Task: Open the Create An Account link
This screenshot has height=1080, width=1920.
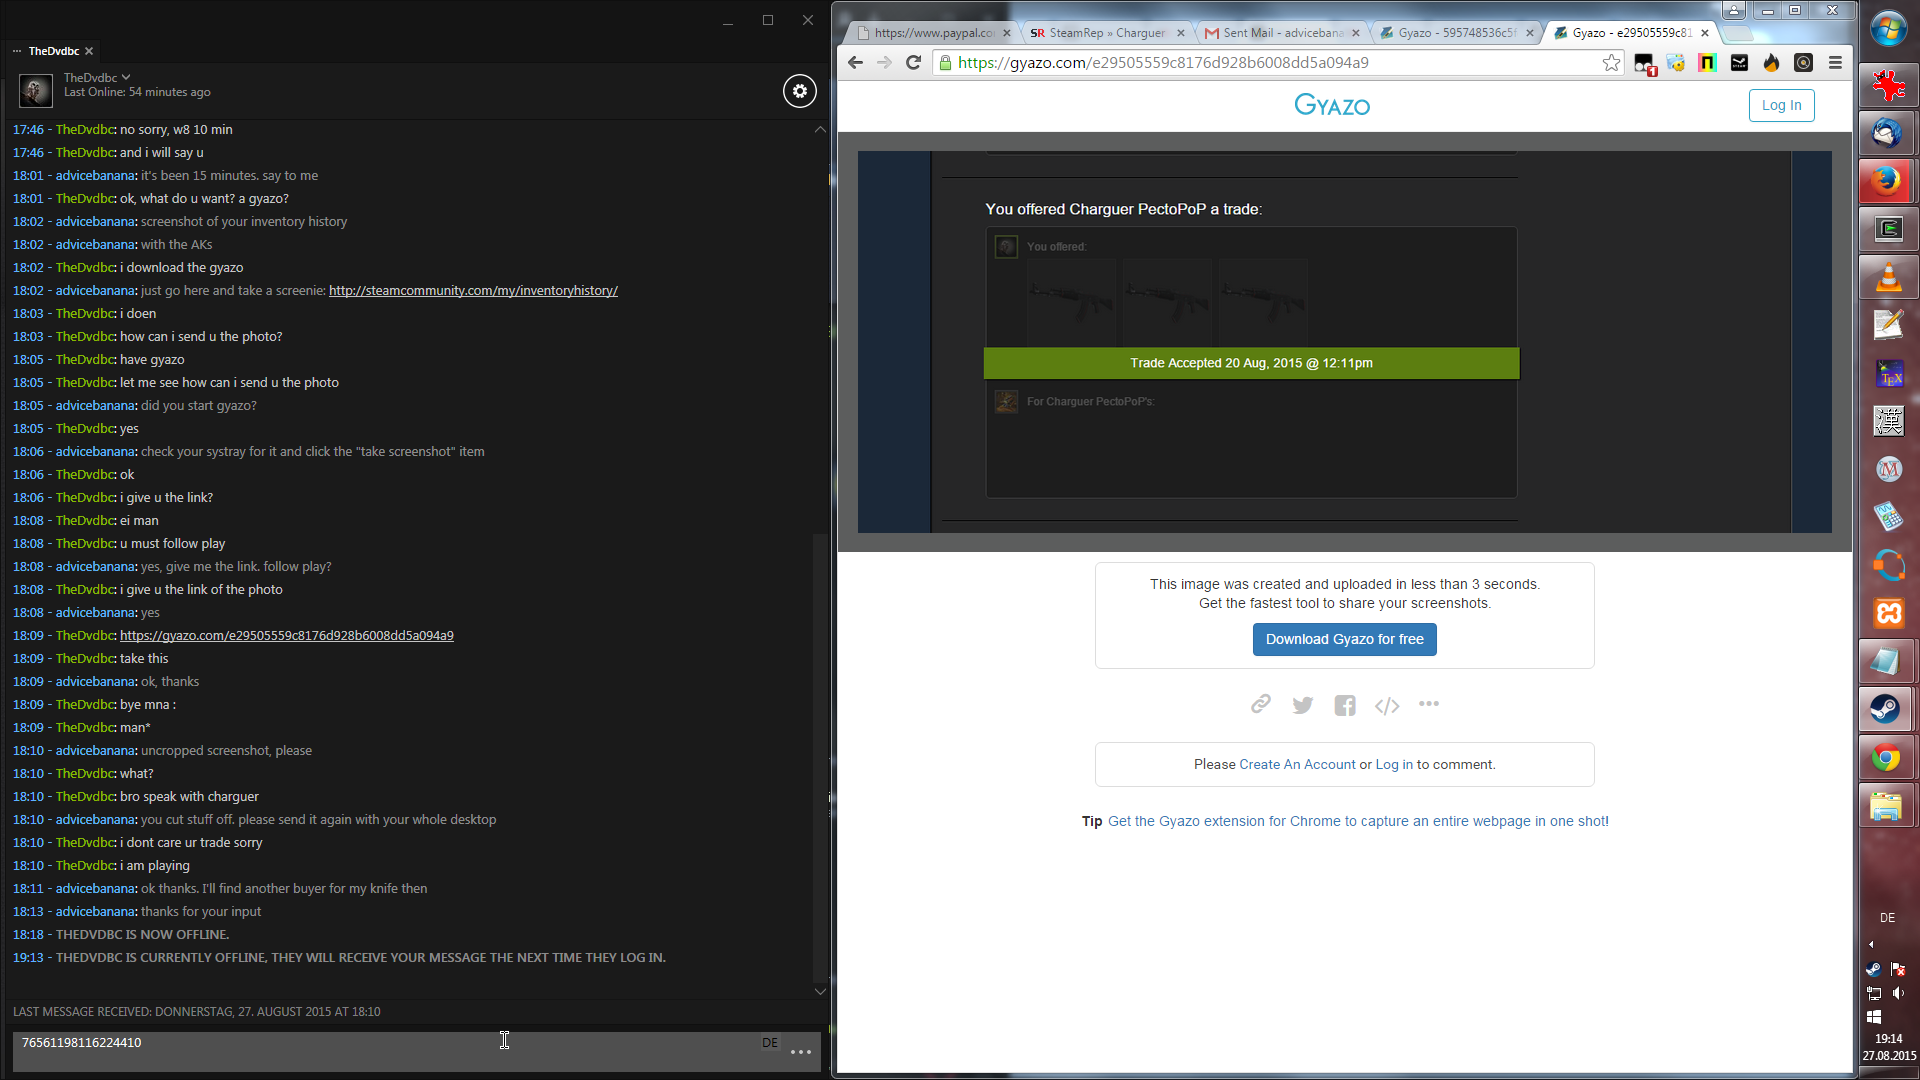Action: coord(1297,765)
